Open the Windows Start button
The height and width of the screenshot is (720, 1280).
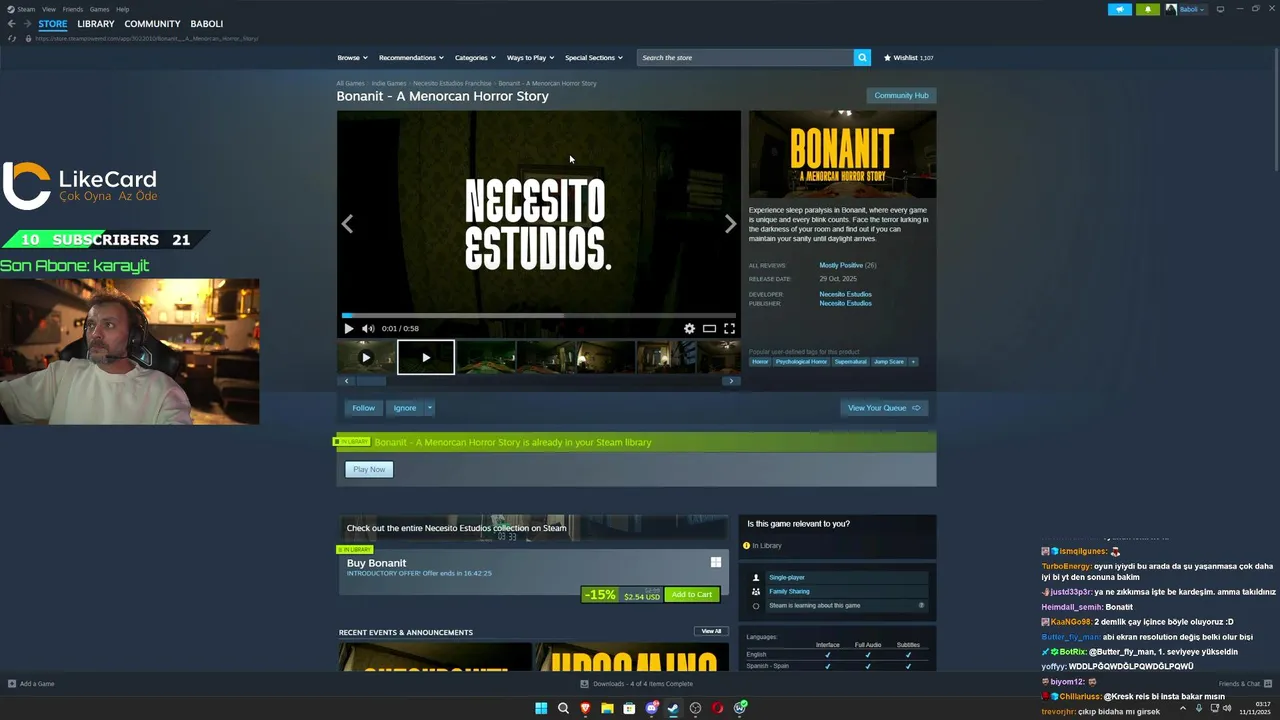pyautogui.click(x=541, y=708)
